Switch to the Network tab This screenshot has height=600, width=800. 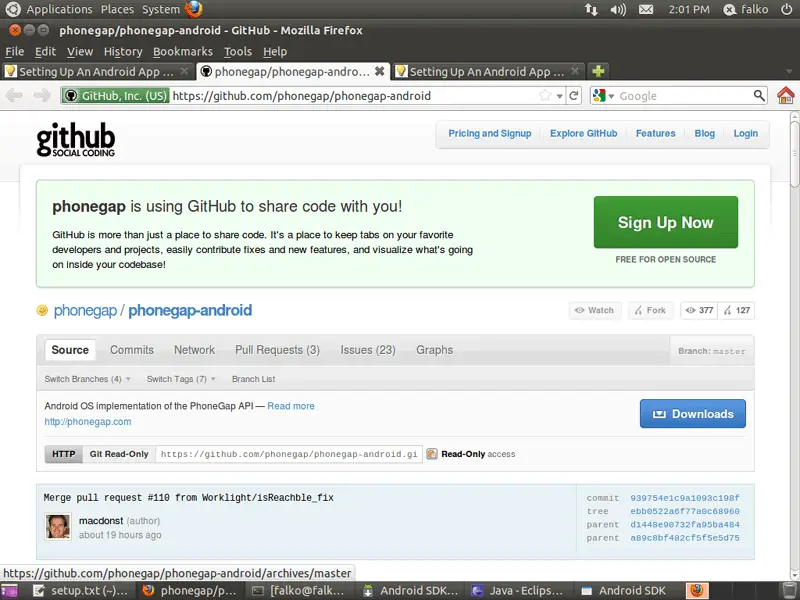[x=194, y=350]
